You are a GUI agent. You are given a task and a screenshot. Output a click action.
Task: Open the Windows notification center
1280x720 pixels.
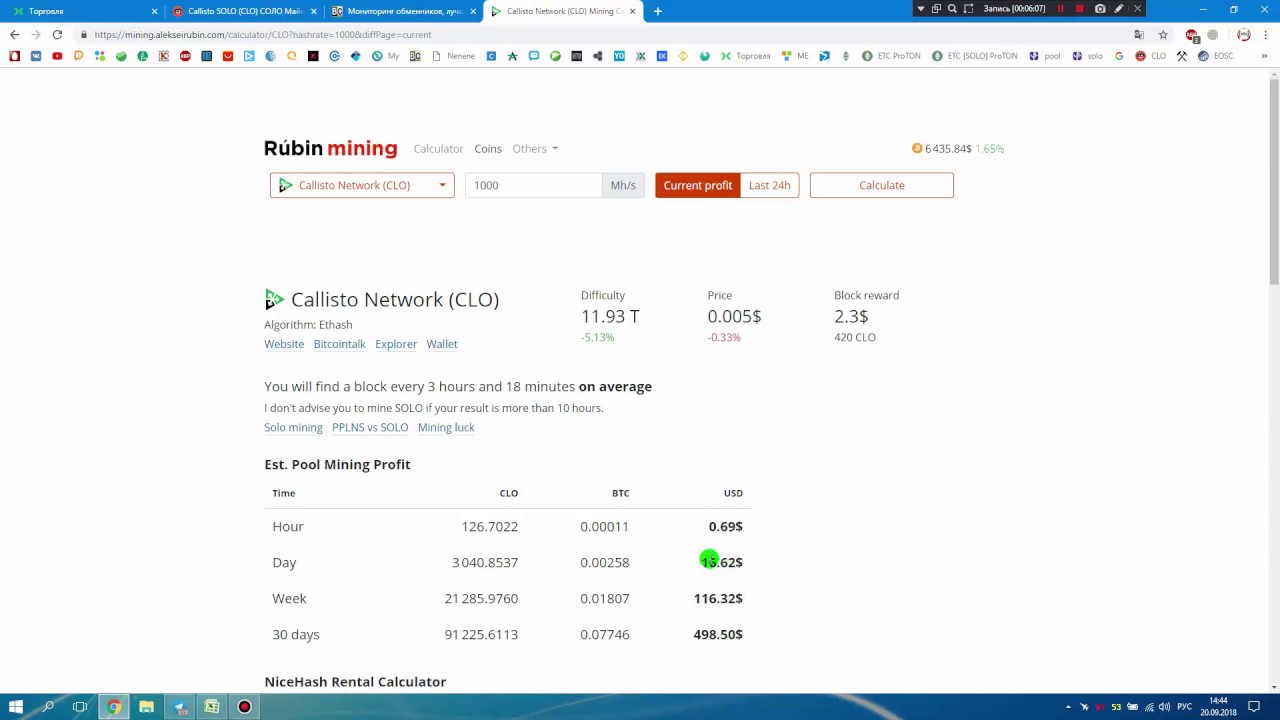(x=1254, y=707)
